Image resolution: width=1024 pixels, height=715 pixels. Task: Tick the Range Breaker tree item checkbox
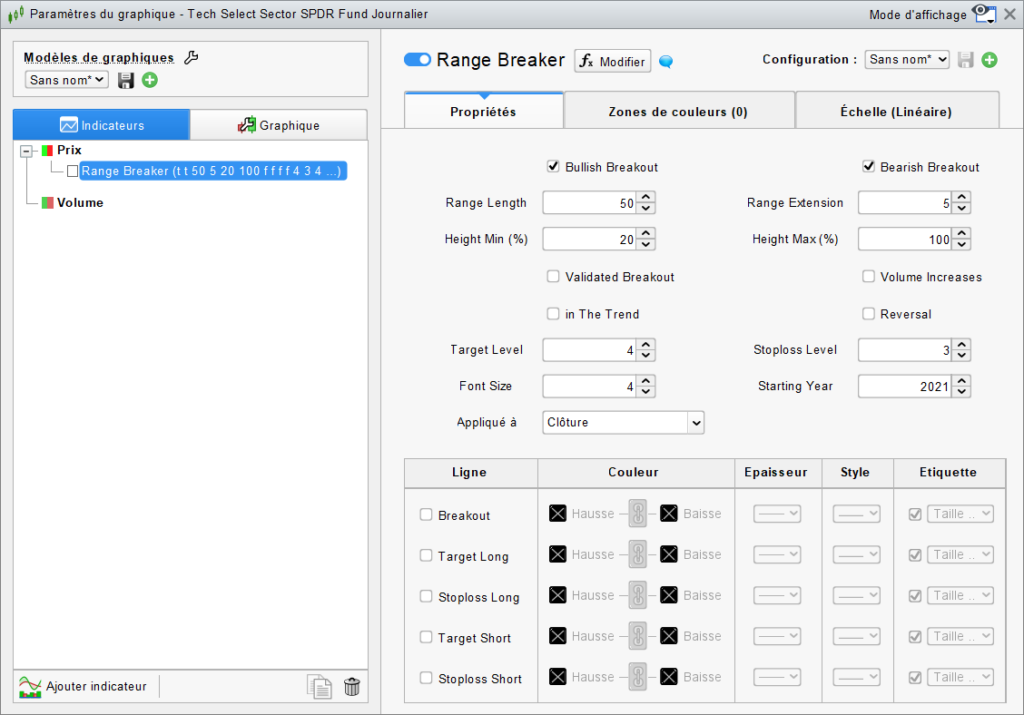click(x=72, y=171)
